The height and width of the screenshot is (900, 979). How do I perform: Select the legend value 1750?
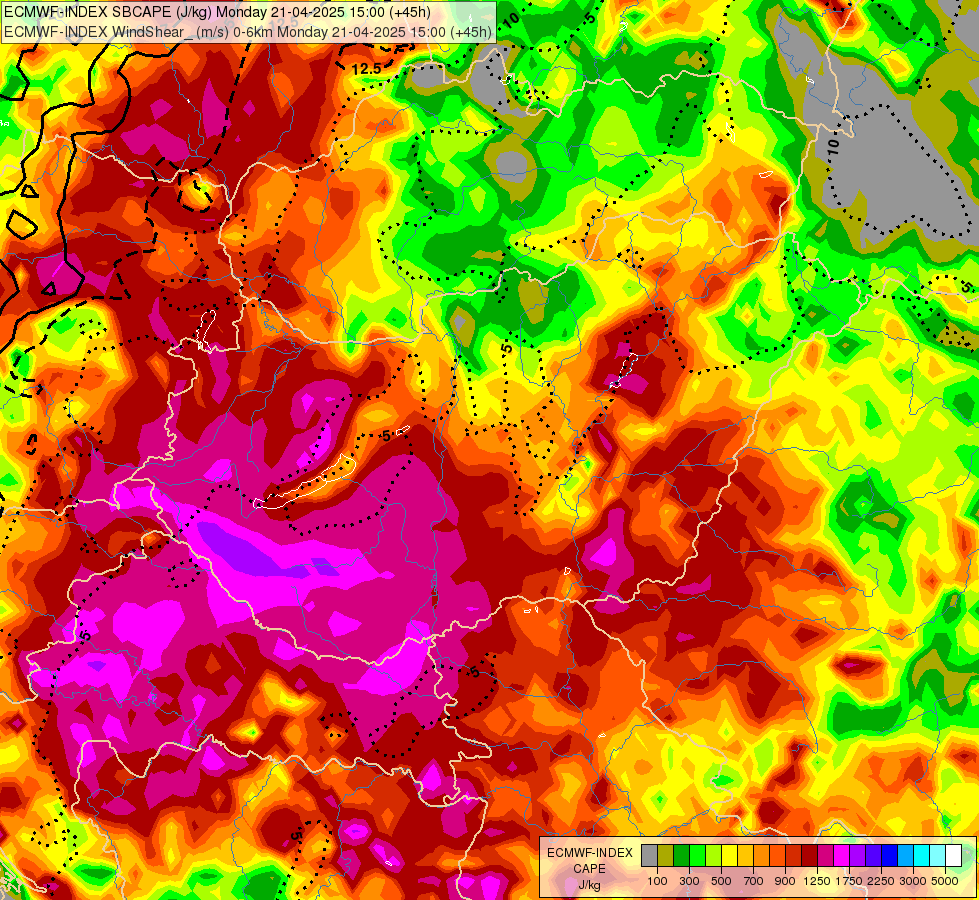(x=849, y=881)
